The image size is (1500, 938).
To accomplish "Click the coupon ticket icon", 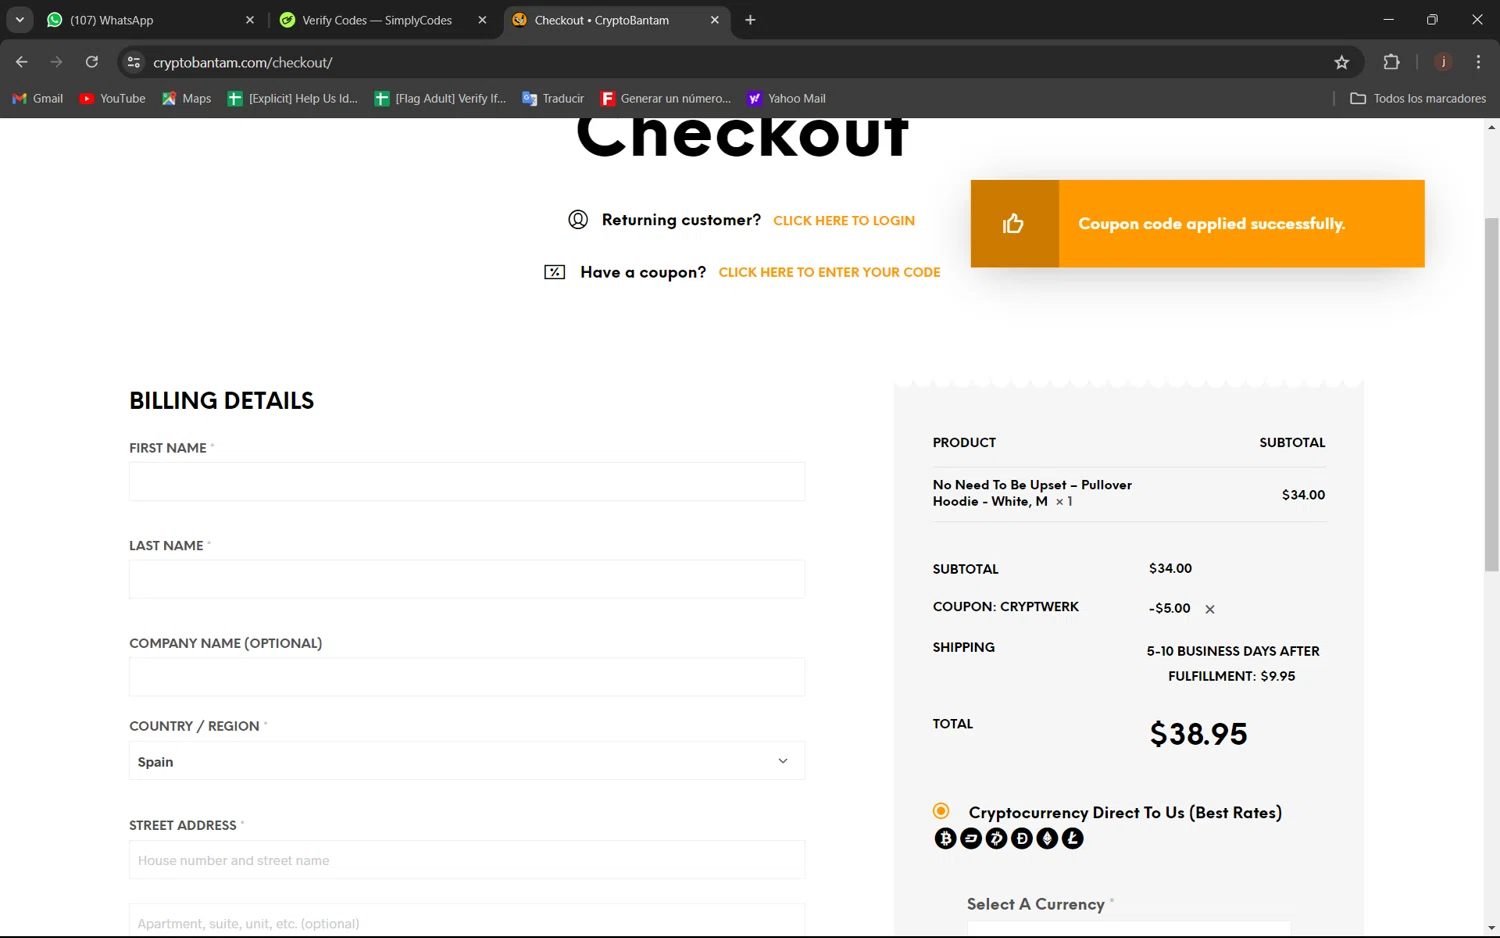I will click(x=555, y=272).
